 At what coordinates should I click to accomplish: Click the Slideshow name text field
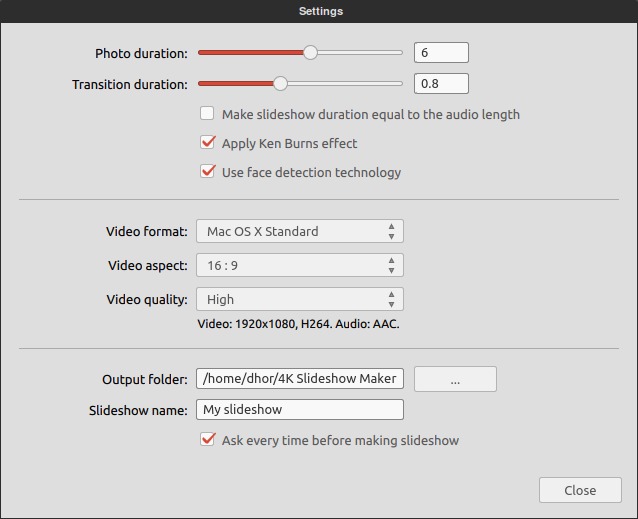tap(299, 409)
